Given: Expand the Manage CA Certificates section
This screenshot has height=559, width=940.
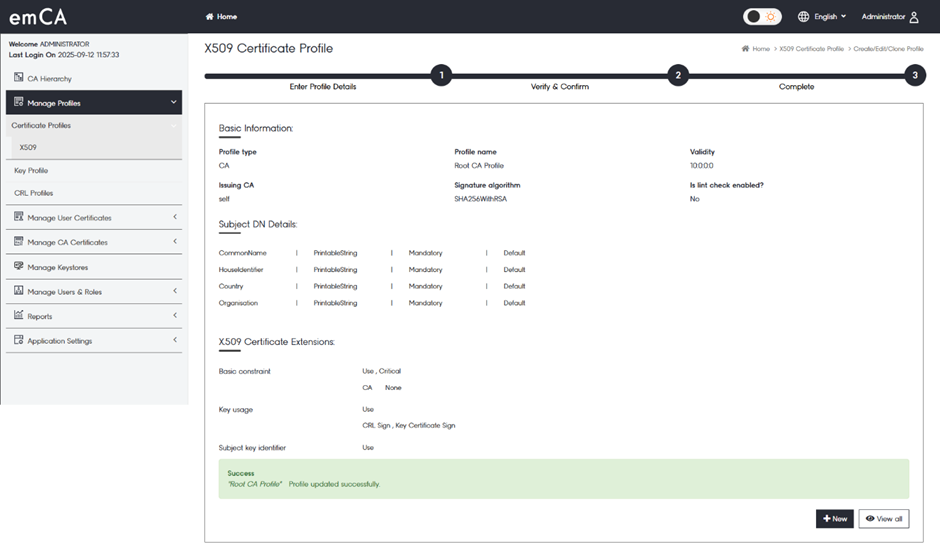Looking at the screenshot, I should 174,242.
